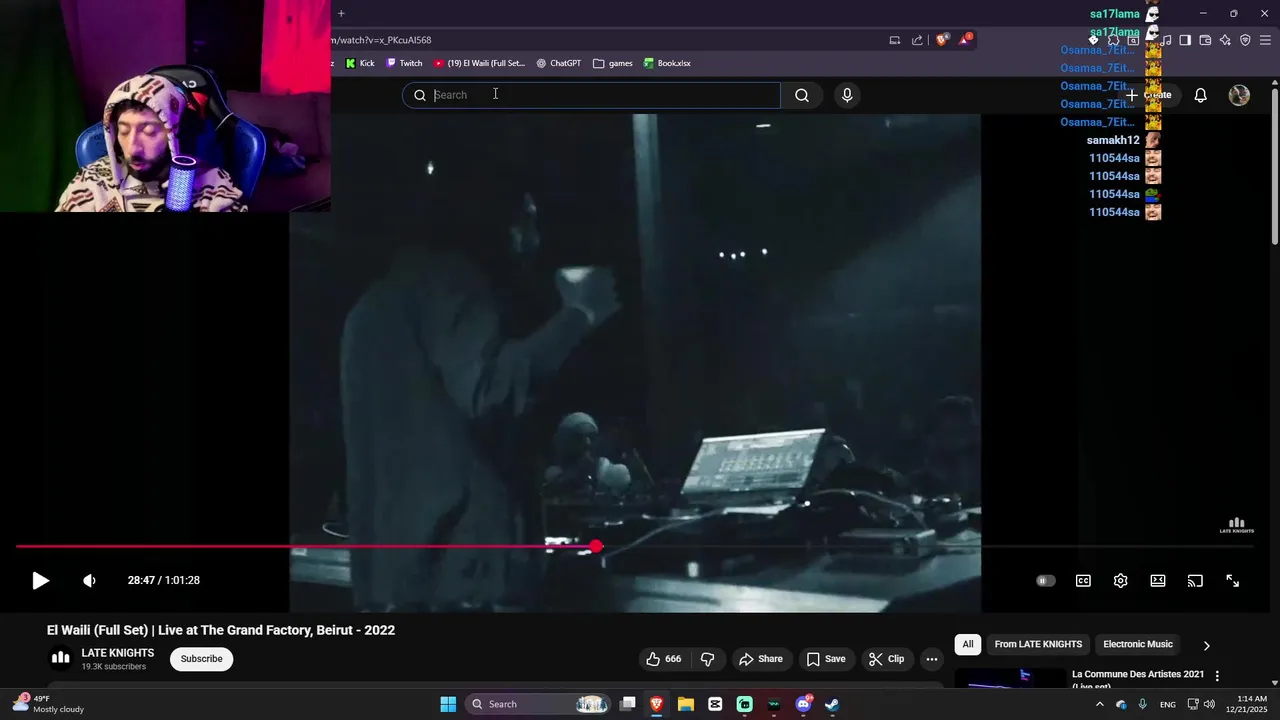
Task: Open more actions three-dot menu
Action: (932, 659)
